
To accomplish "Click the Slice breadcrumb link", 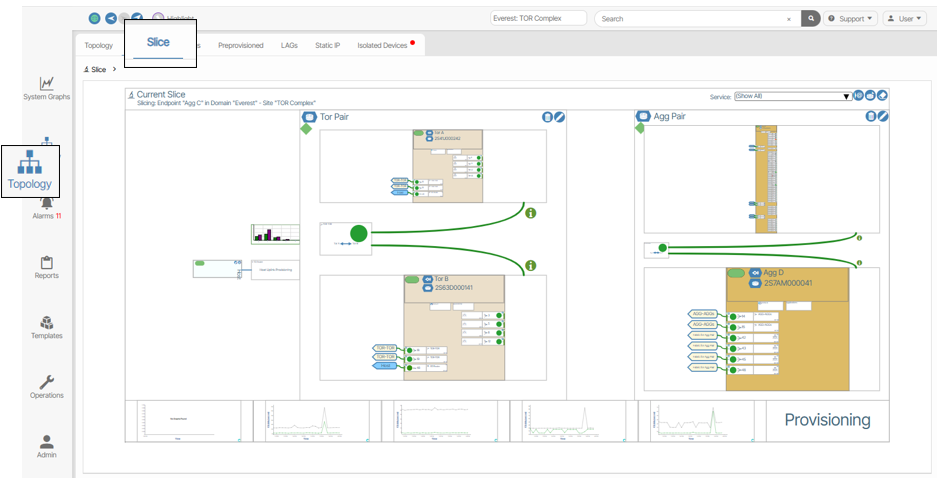I will click(x=98, y=70).
